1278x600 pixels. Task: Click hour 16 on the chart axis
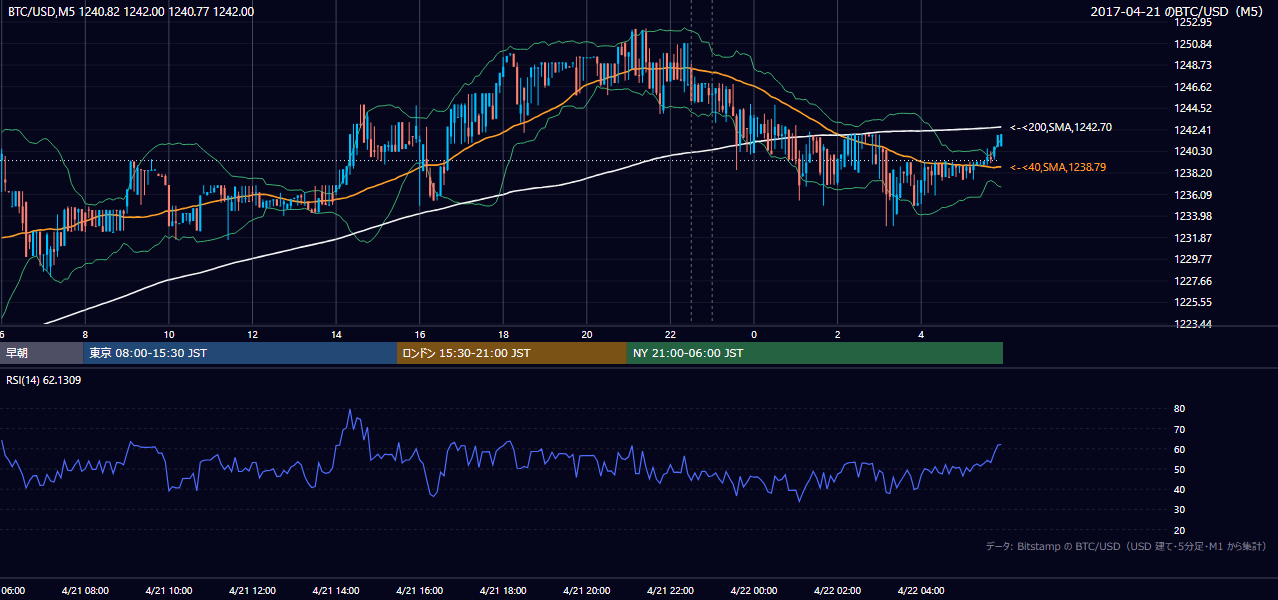(x=419, y=335)
